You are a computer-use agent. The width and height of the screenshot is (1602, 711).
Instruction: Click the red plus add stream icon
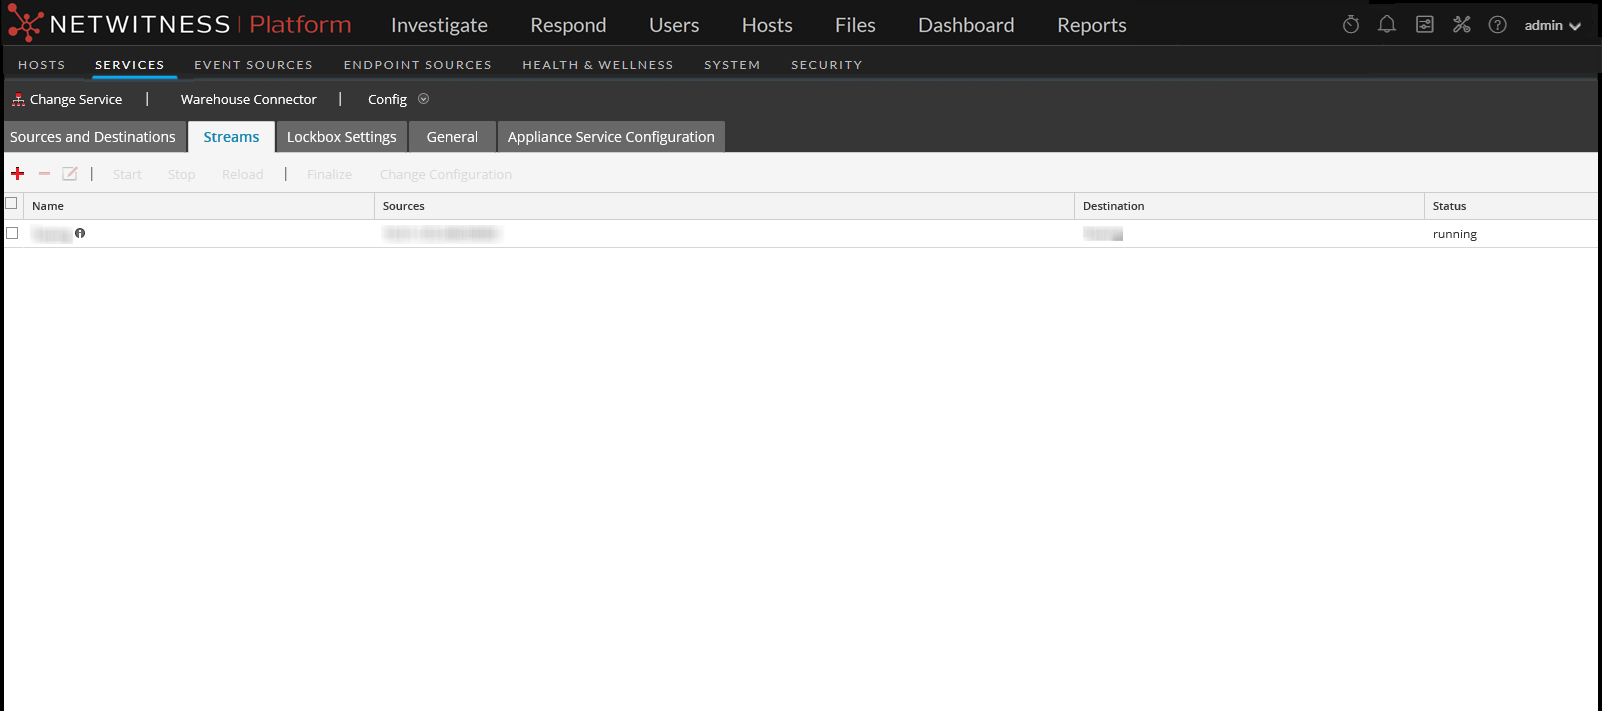[x=17, y=174]
